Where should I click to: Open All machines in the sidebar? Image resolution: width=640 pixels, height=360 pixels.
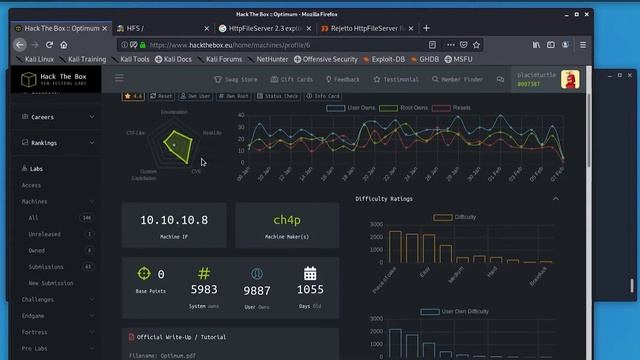(33, 218)
